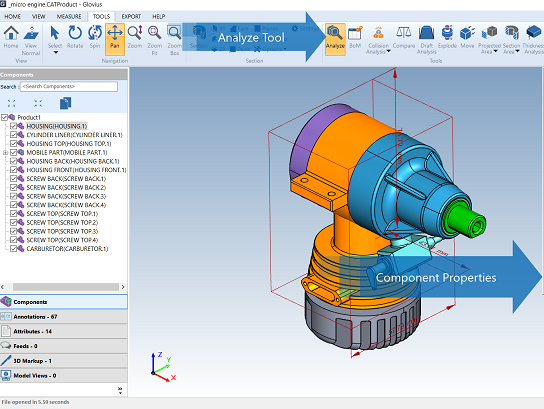544x409 pixels.
Task: Select the Move tool
Action: pyautogui.click(x=467, y=37)
